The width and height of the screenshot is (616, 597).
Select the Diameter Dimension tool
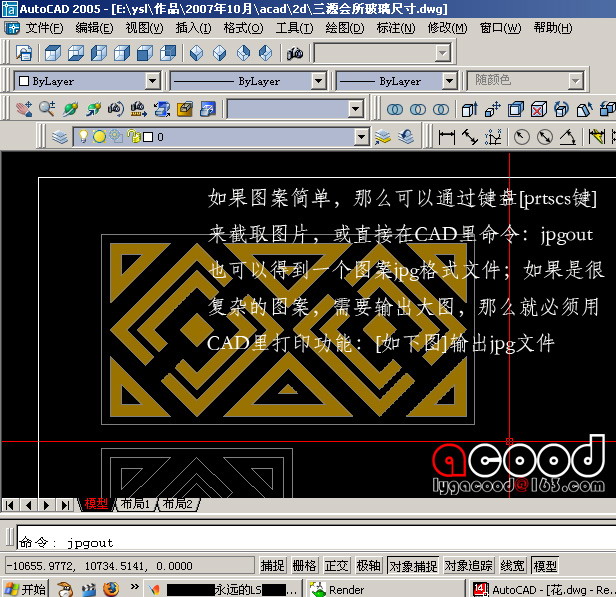coord(545,137)
